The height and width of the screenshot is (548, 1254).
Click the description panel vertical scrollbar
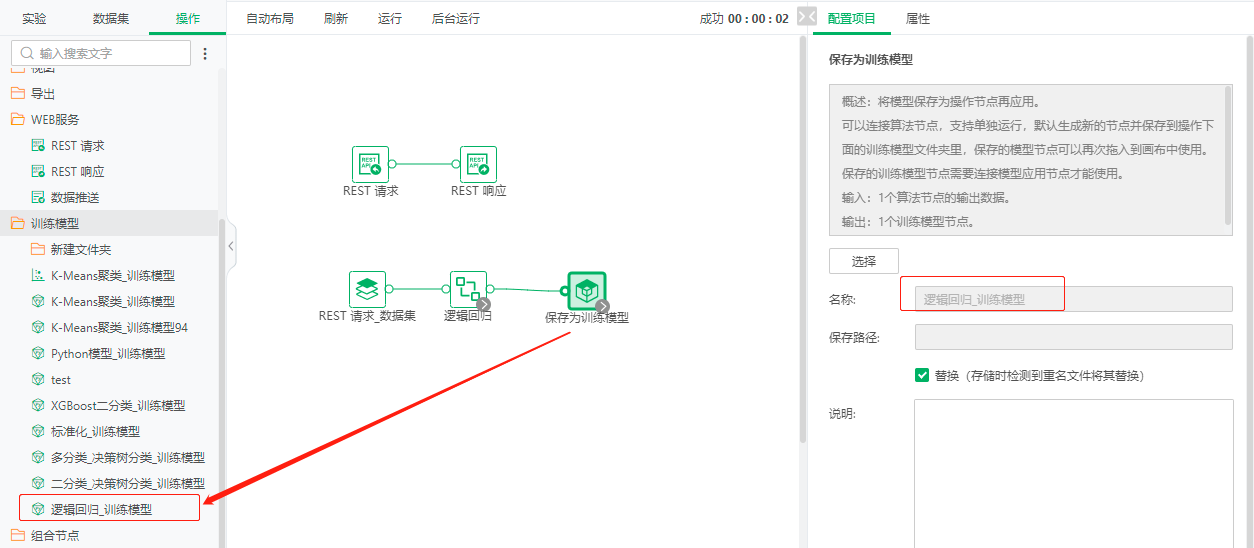pos(1228,153)
